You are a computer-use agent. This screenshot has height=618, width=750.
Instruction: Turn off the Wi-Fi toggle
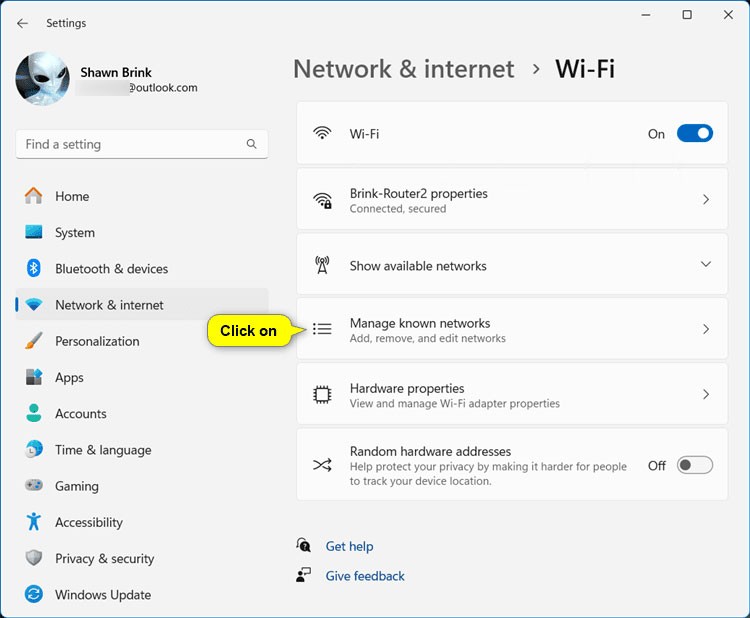coord(694,133)
